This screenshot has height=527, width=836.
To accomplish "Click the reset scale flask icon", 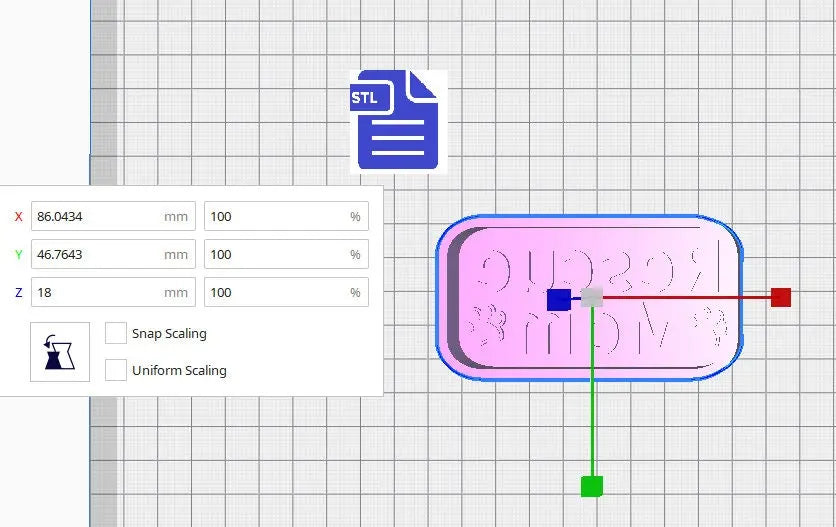I will [60, 351].
